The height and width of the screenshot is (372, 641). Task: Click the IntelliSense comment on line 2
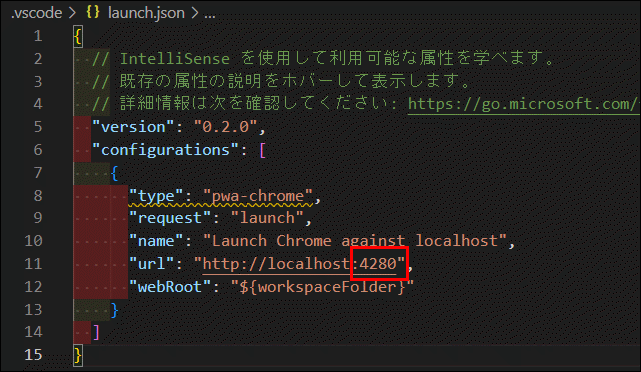323,58
